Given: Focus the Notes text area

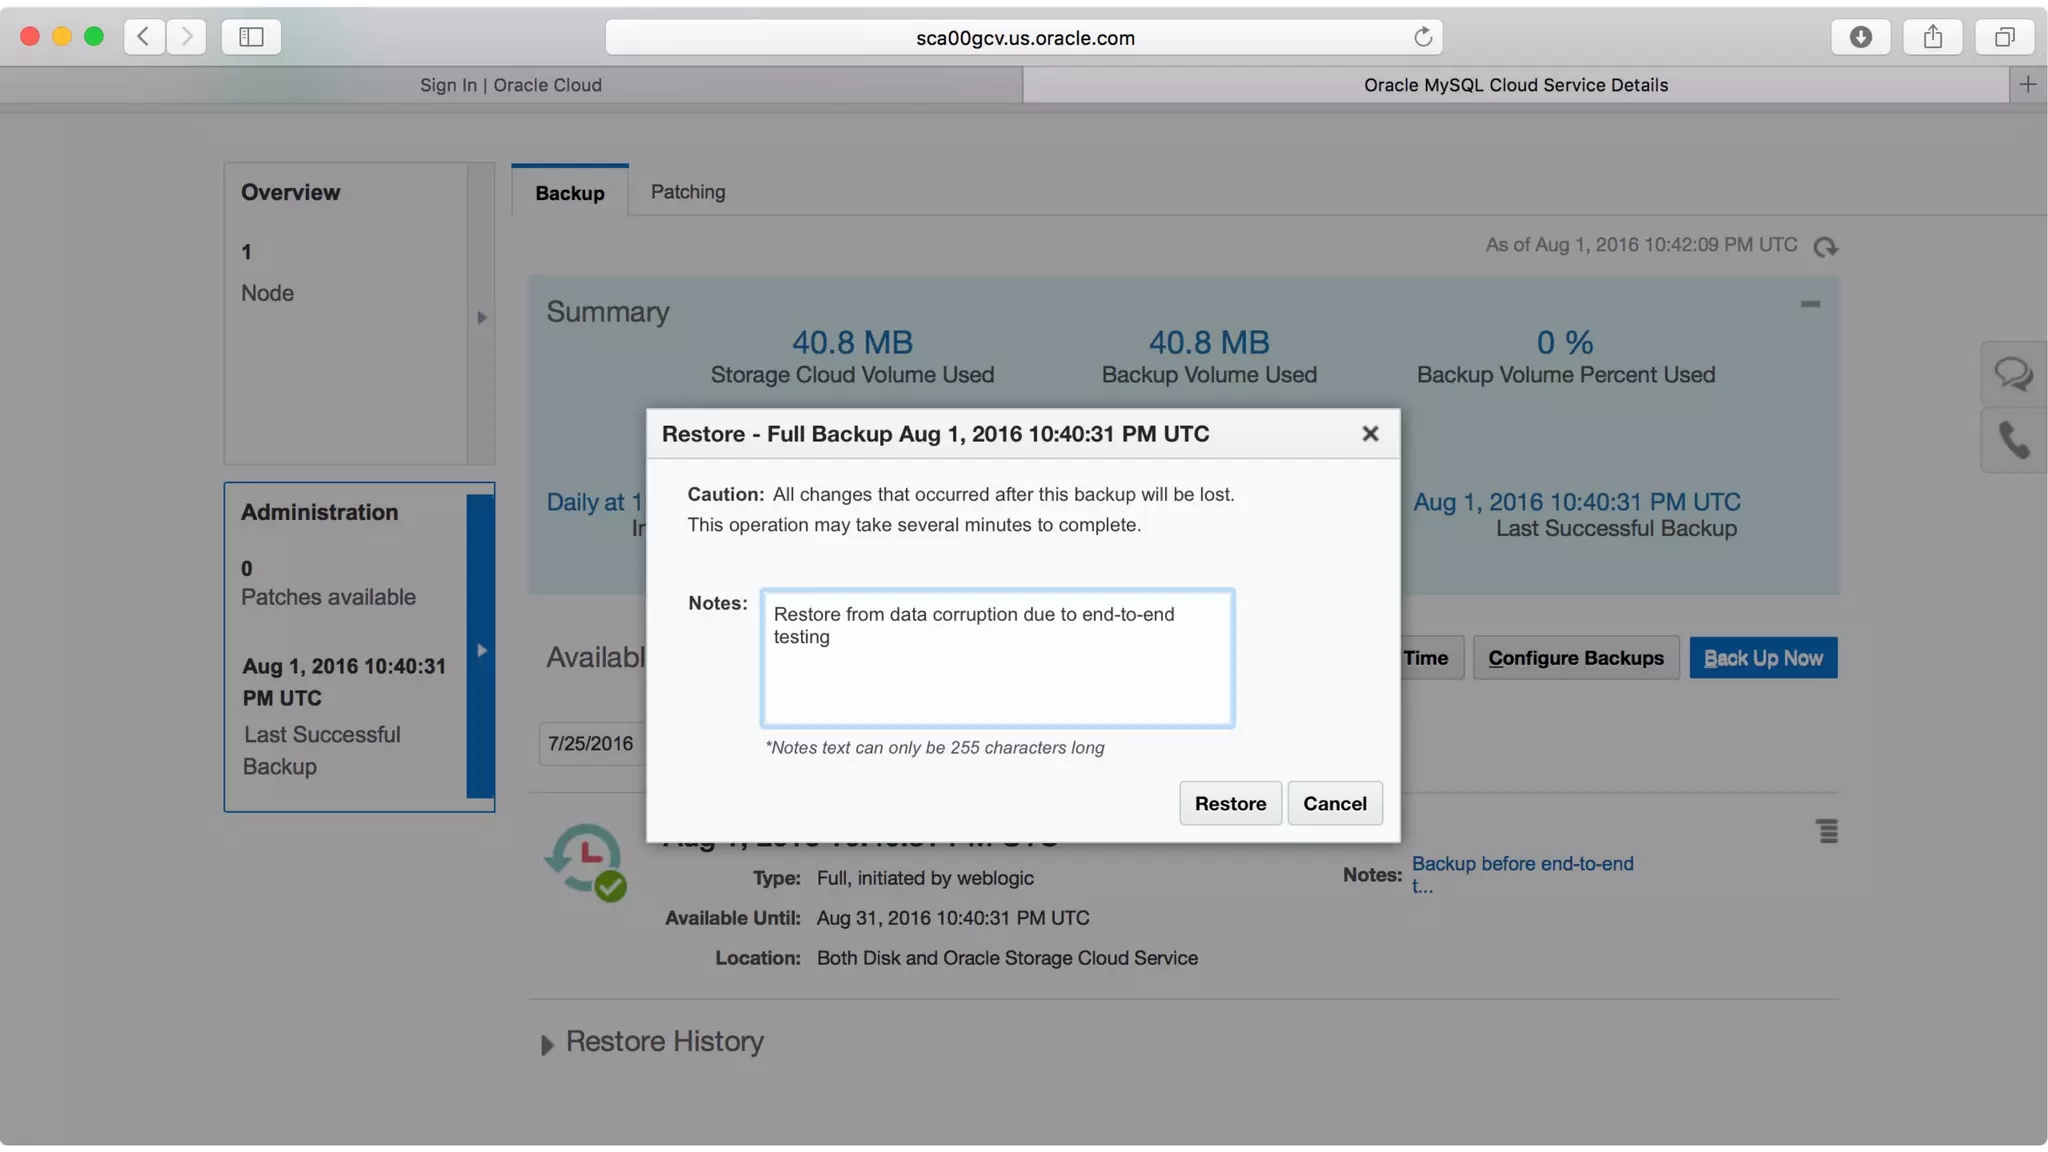Looking at the screenshot, I should pyautogui.click(x=997, y=657).
